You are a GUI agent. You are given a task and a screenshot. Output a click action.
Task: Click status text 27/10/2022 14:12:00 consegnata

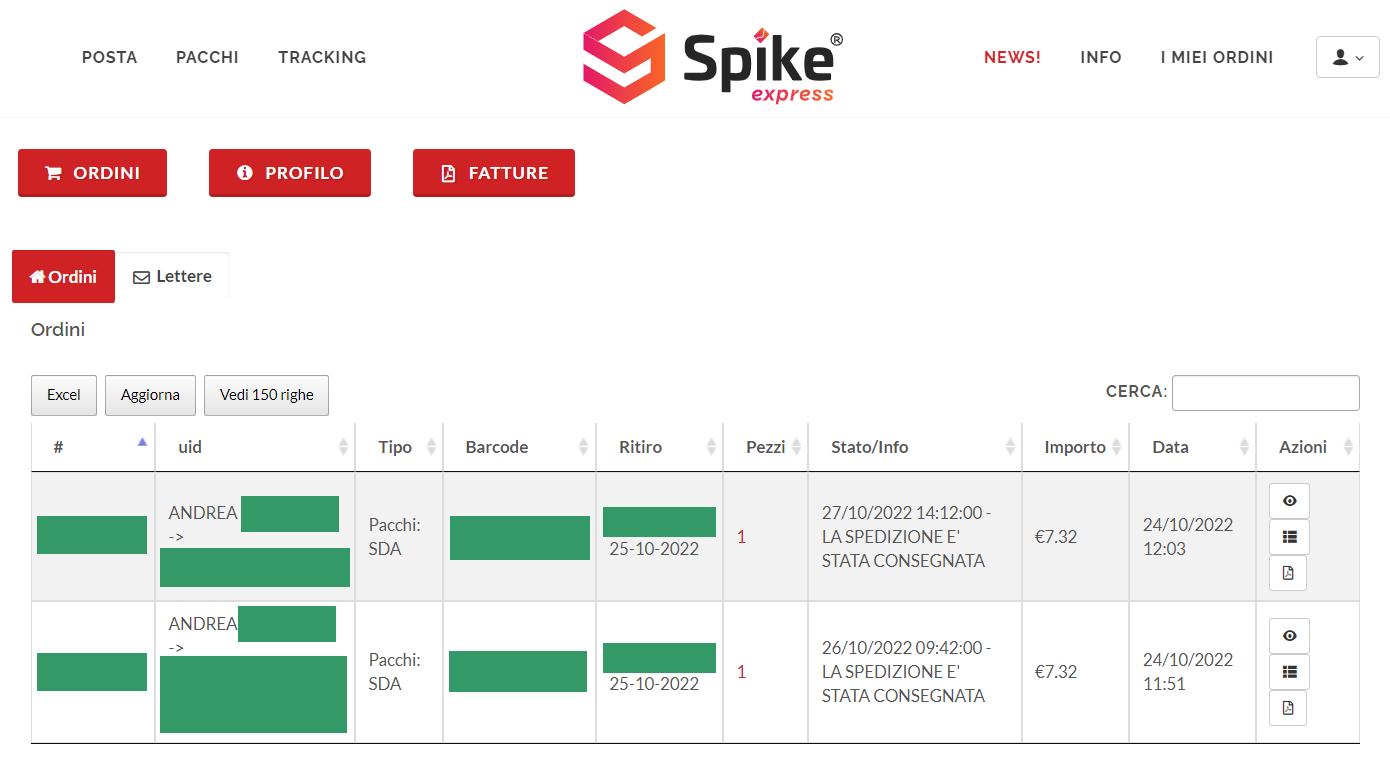(x=906, y=537)
